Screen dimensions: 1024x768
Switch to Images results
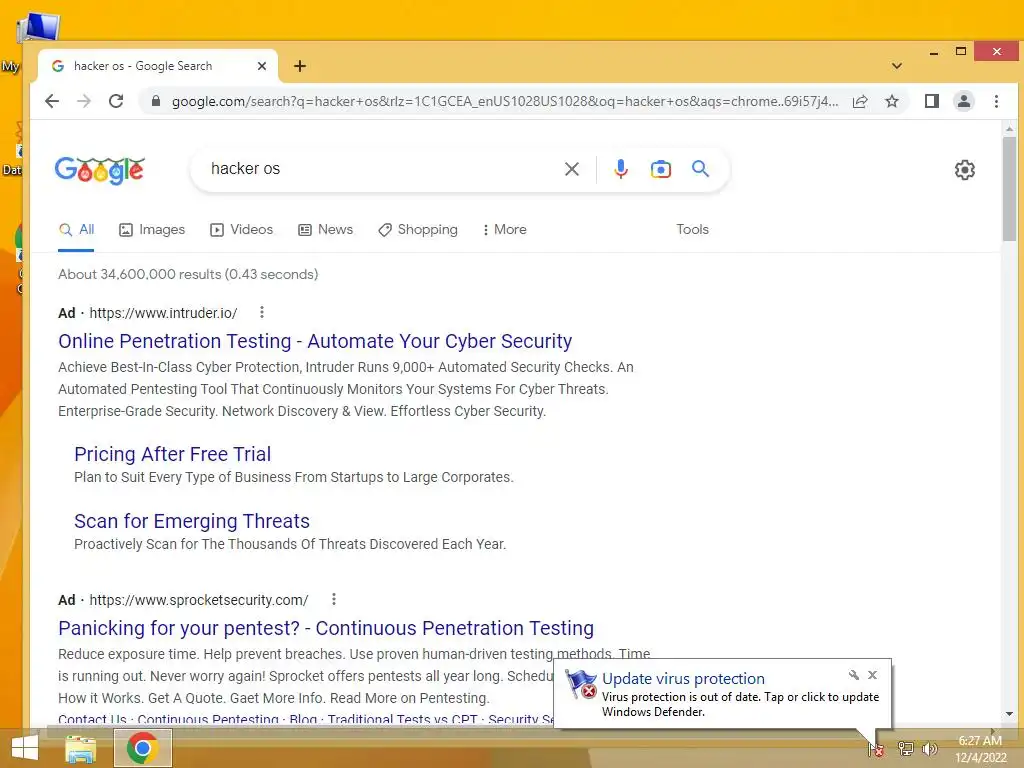(152, 229)
